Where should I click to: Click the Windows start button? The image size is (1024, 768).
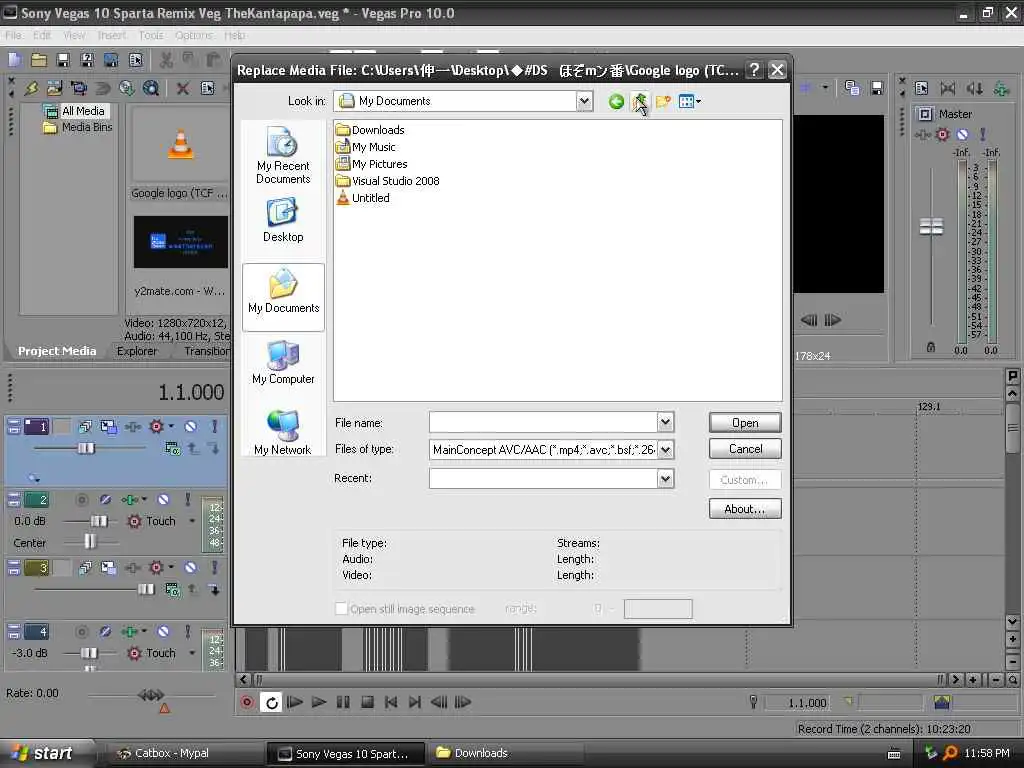[43, 753]
